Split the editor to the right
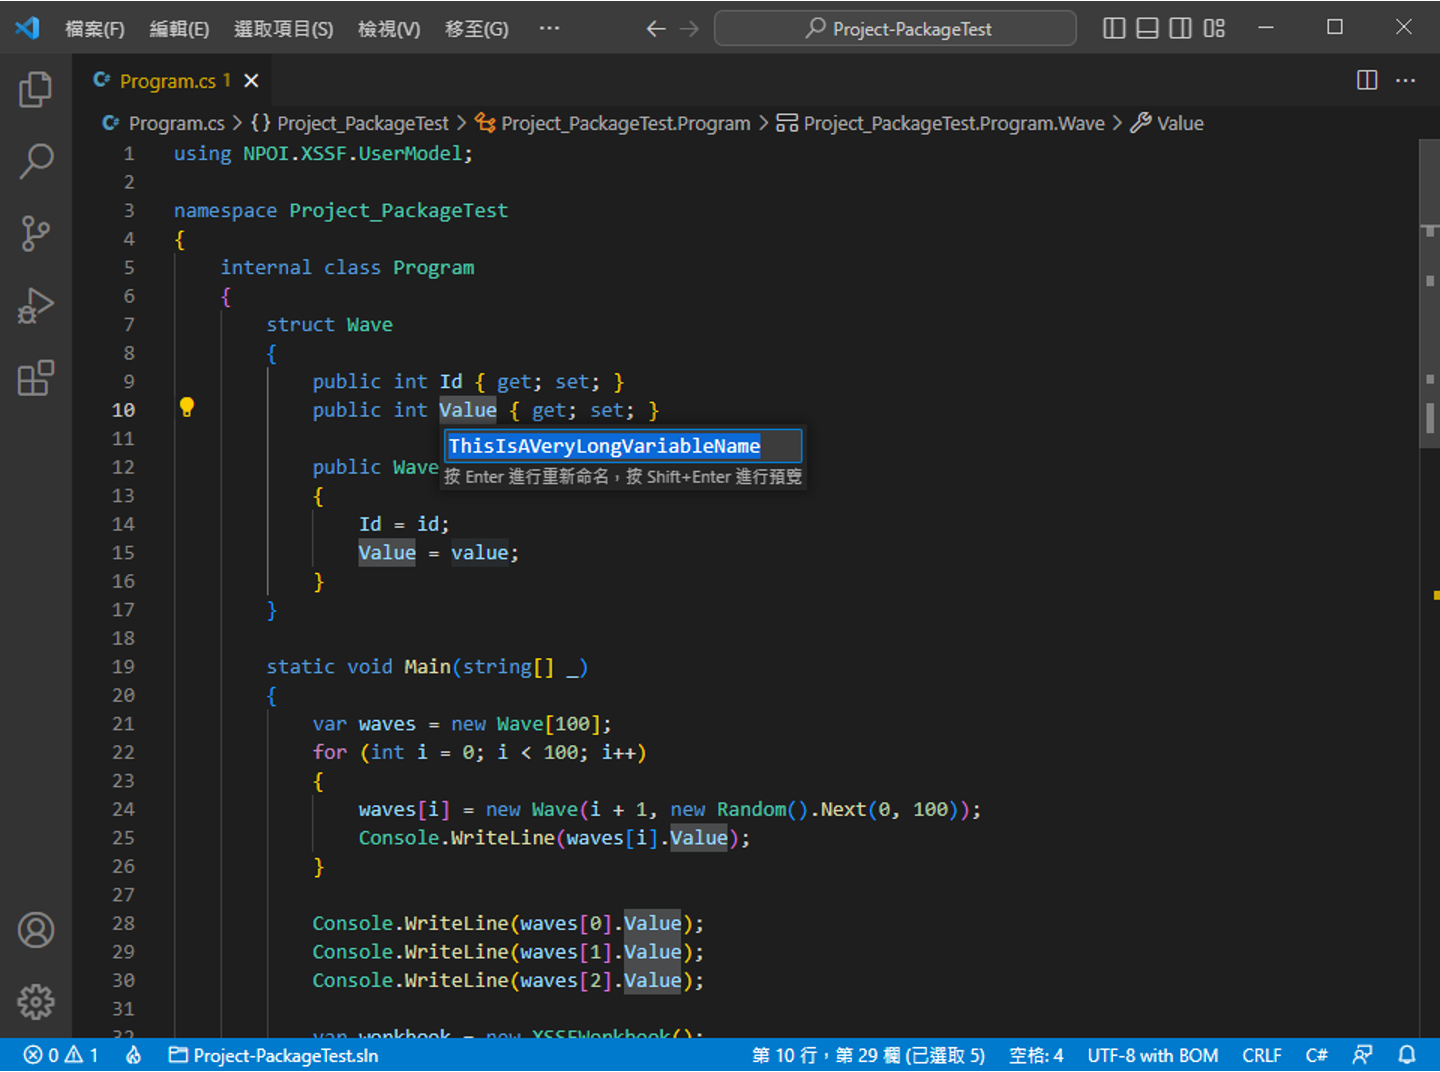The width and height of the screenshot is (1440, 1072). coord(1367,80)
